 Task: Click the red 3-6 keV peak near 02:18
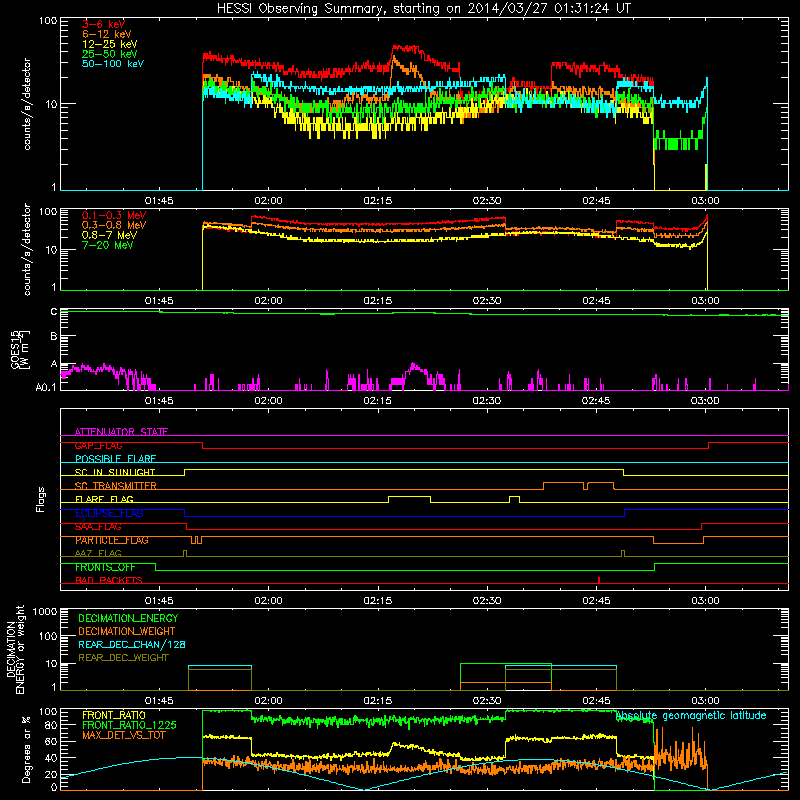coord(406,48)
